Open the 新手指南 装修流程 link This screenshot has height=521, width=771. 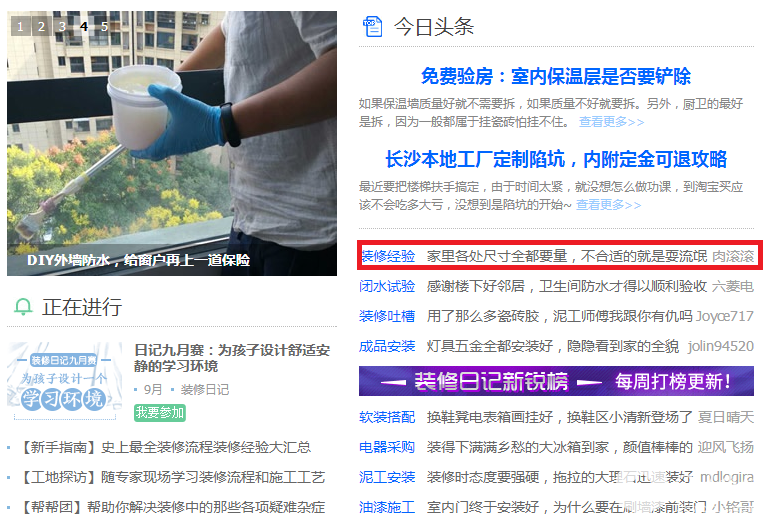pyautogui.click(x=165, y=447)
